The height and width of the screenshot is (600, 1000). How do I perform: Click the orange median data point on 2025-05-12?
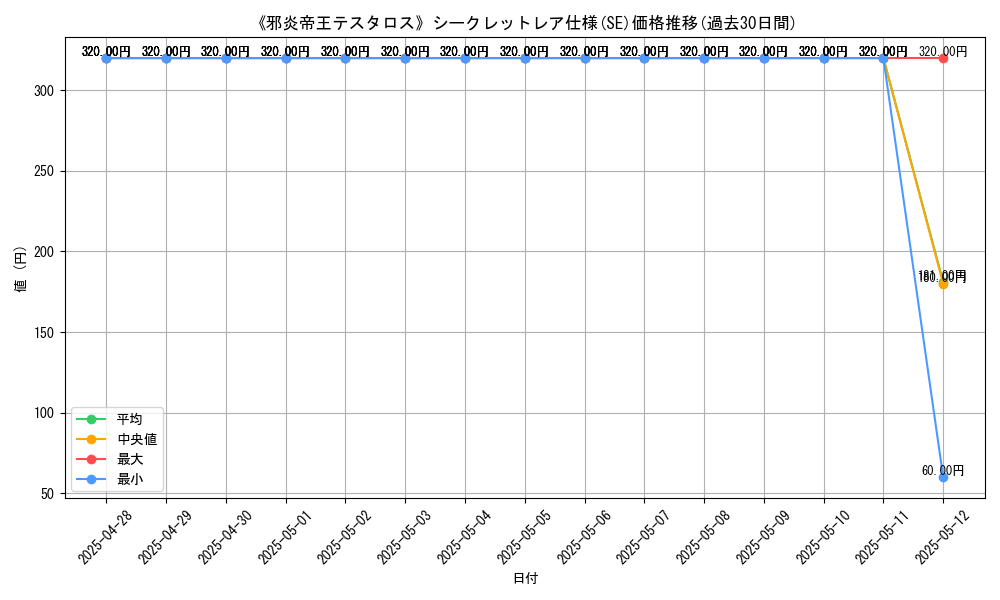[x=943, y=284]
